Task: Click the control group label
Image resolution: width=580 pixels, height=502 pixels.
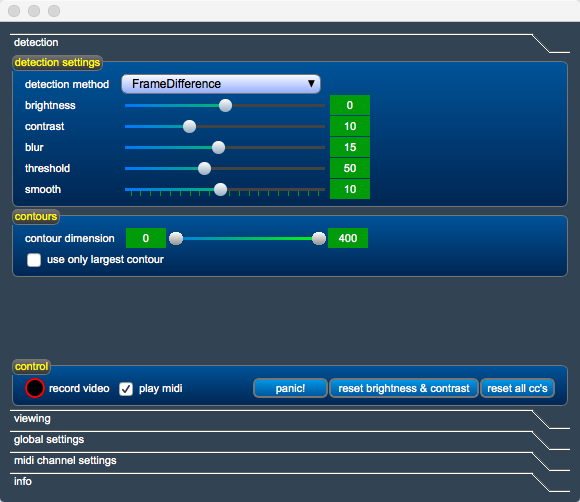Action: pos(31,367)
